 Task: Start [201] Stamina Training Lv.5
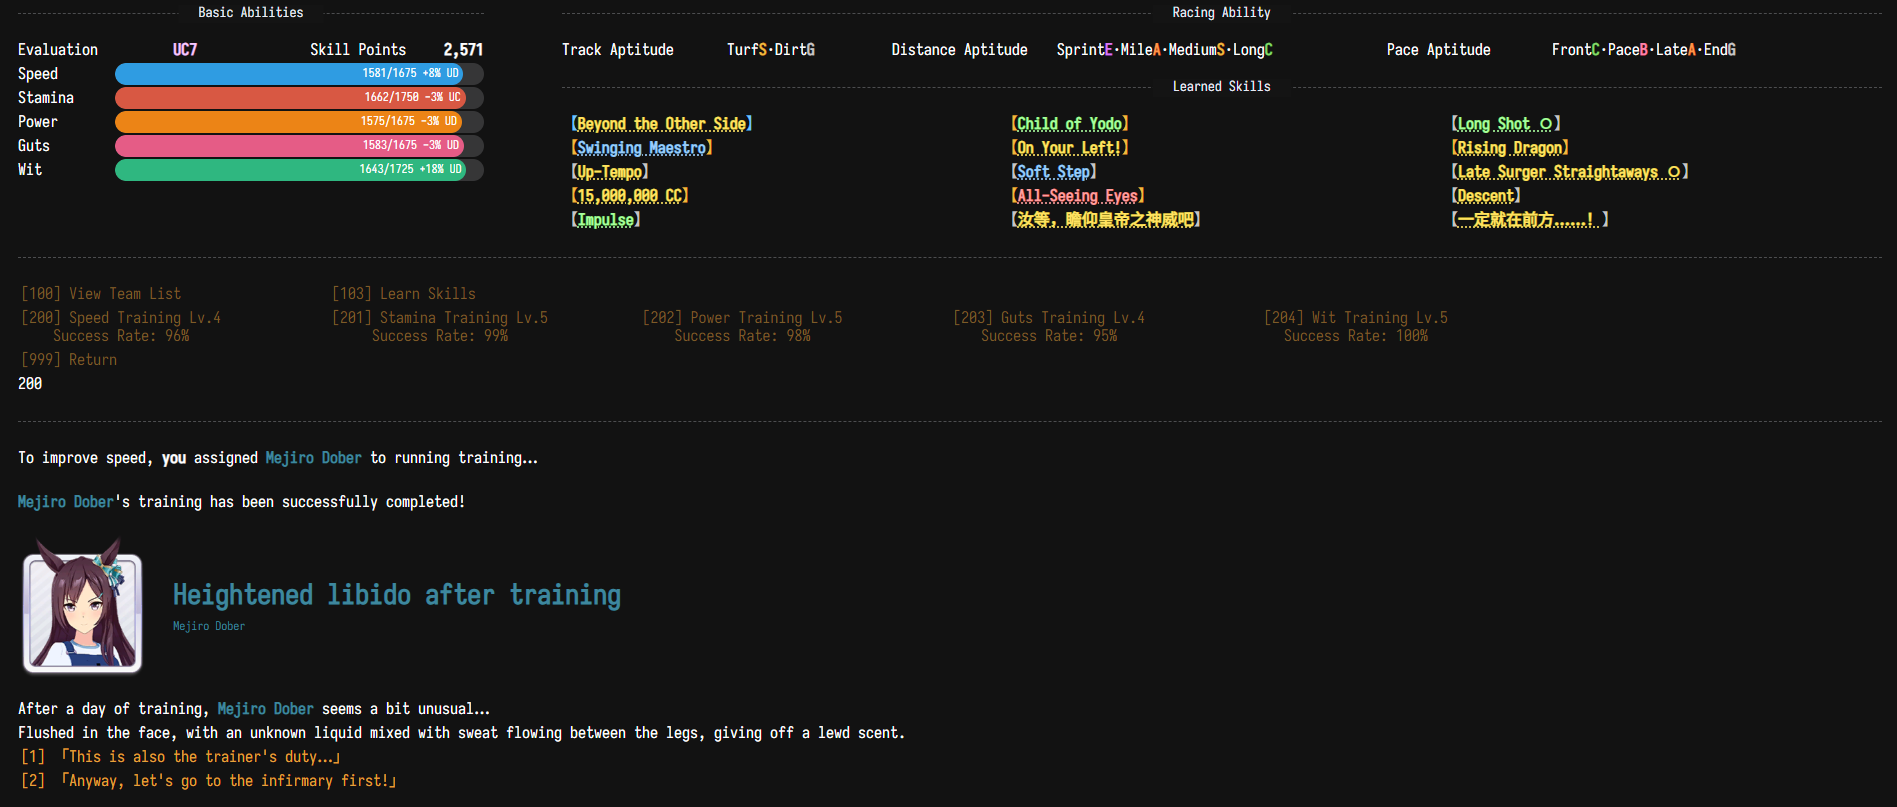[x=440, y=318]
